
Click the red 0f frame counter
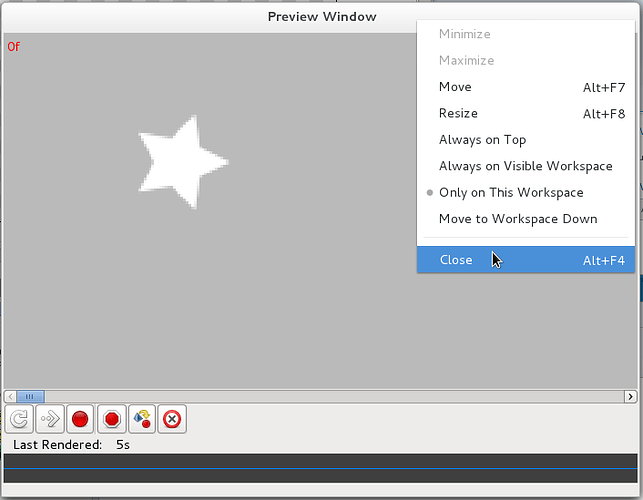14,46
